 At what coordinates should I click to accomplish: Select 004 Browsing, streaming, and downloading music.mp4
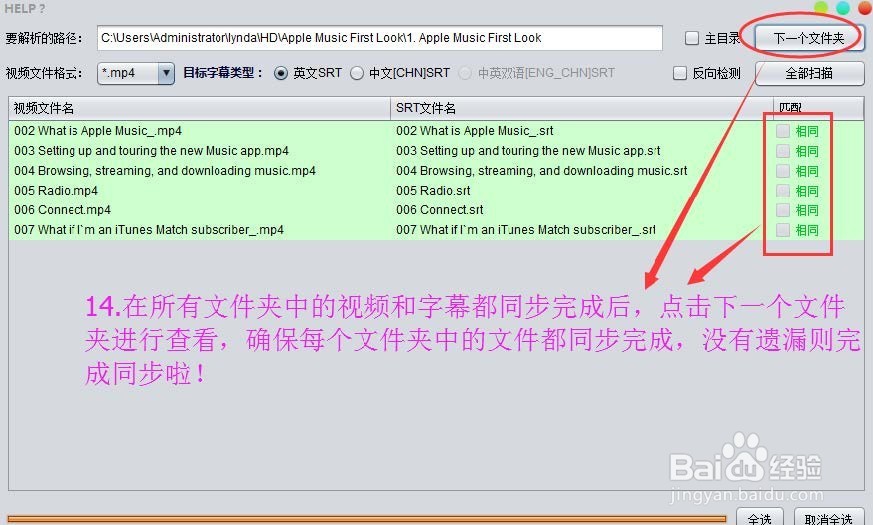(165, 170)
